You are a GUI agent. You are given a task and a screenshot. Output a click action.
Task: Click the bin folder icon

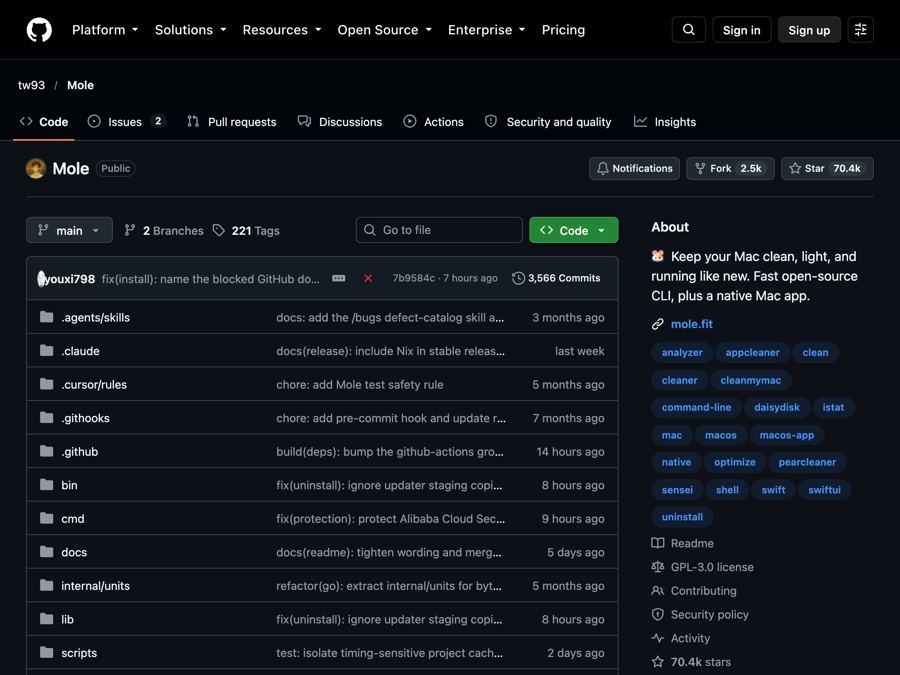point(46,485)
